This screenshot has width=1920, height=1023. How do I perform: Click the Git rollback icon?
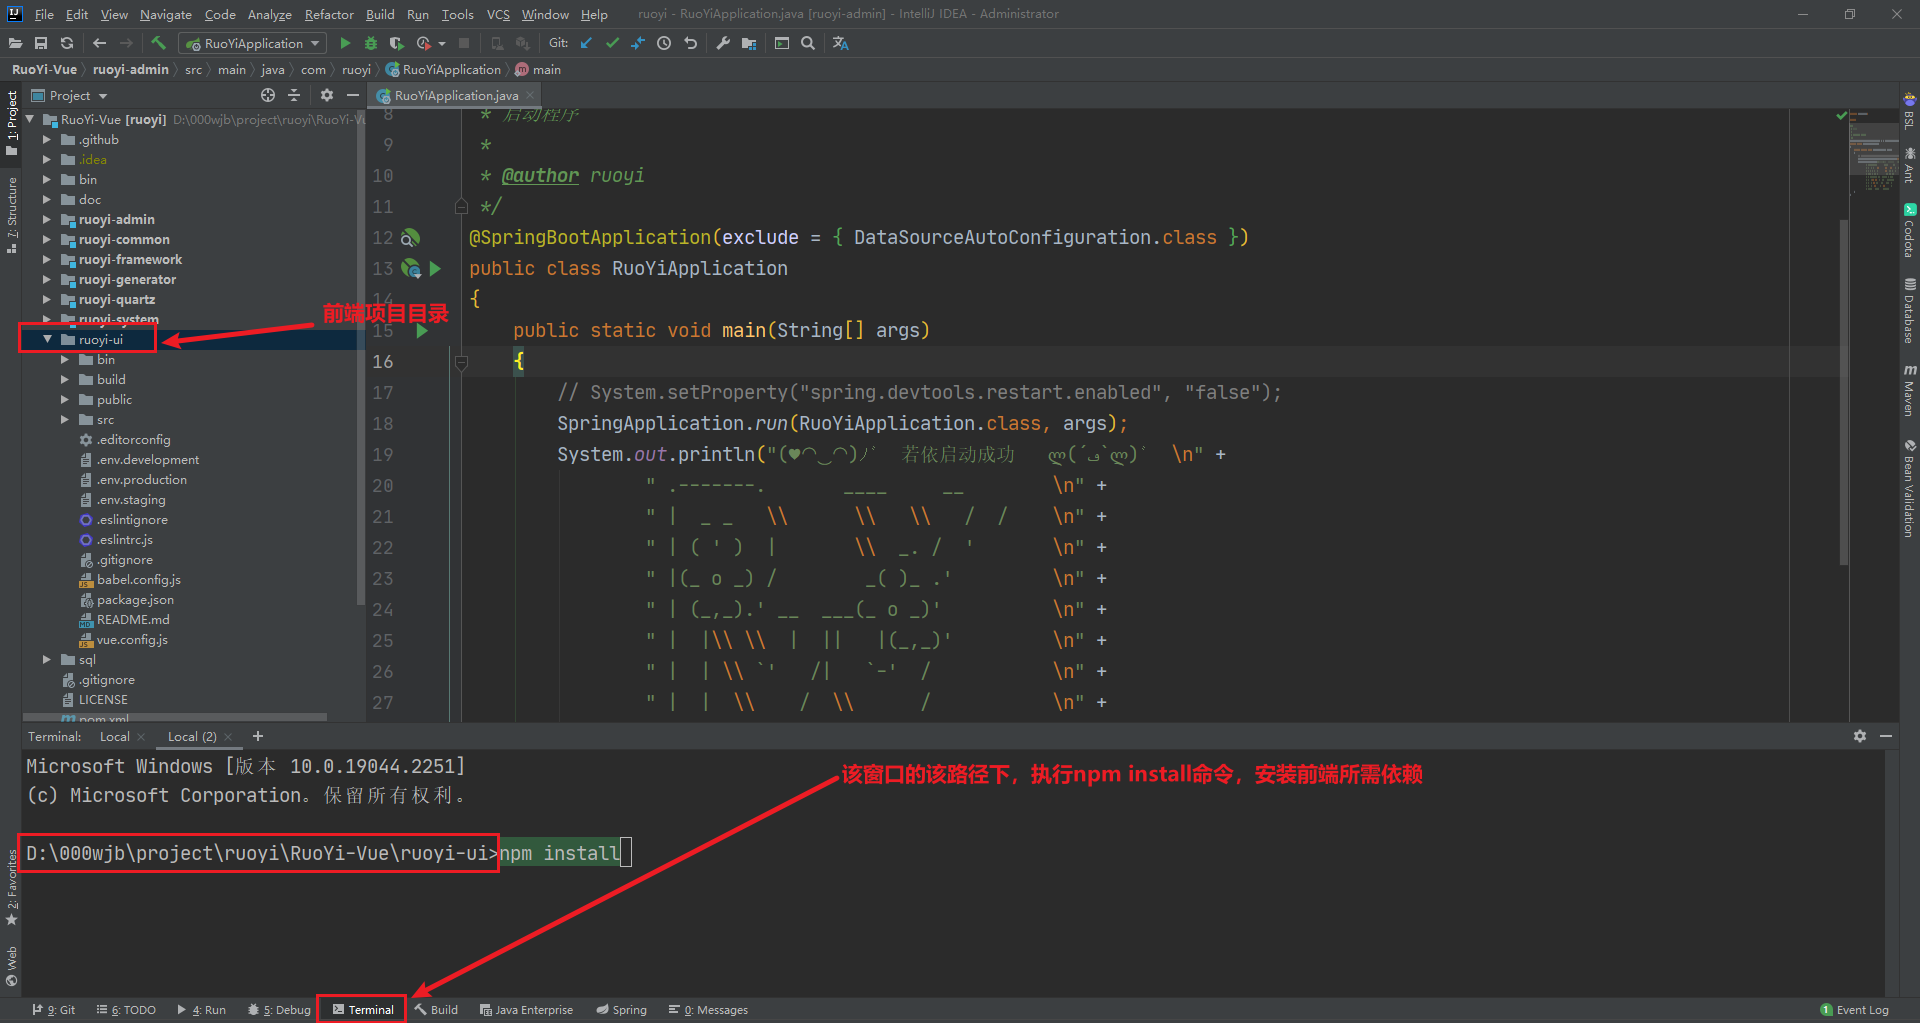tap(690, 43)
